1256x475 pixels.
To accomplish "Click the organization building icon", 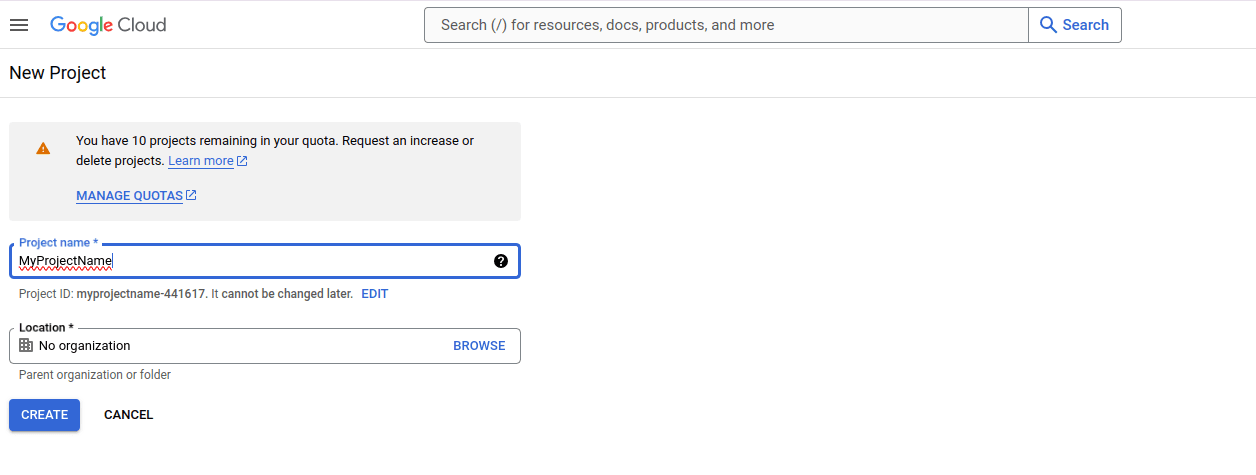I will click(26, 345).
